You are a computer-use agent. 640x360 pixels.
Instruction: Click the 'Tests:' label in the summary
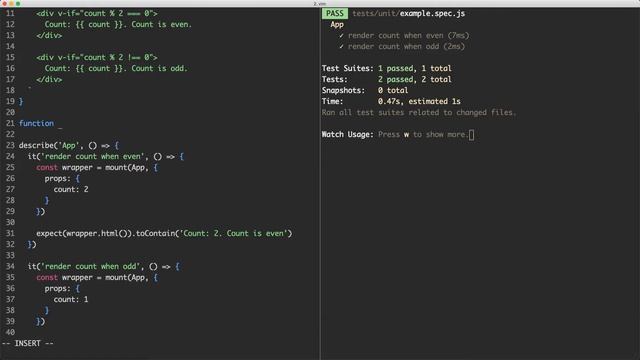[x=335, y=79]
